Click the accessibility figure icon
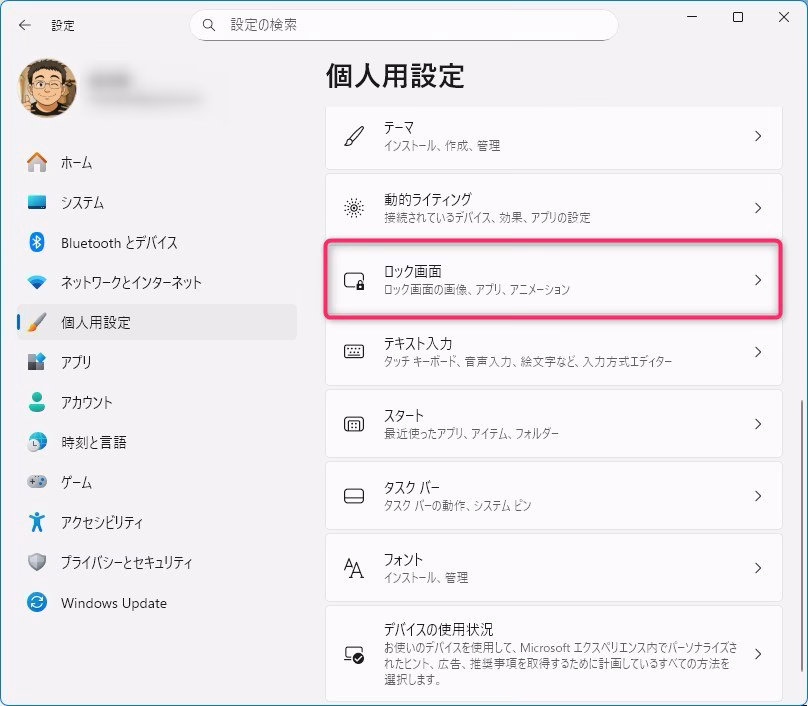 point(37,522)
